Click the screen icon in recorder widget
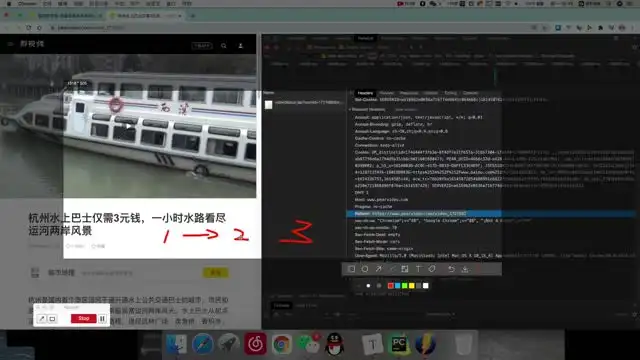Viewport: 640px width, 360px height. [52, 319]
